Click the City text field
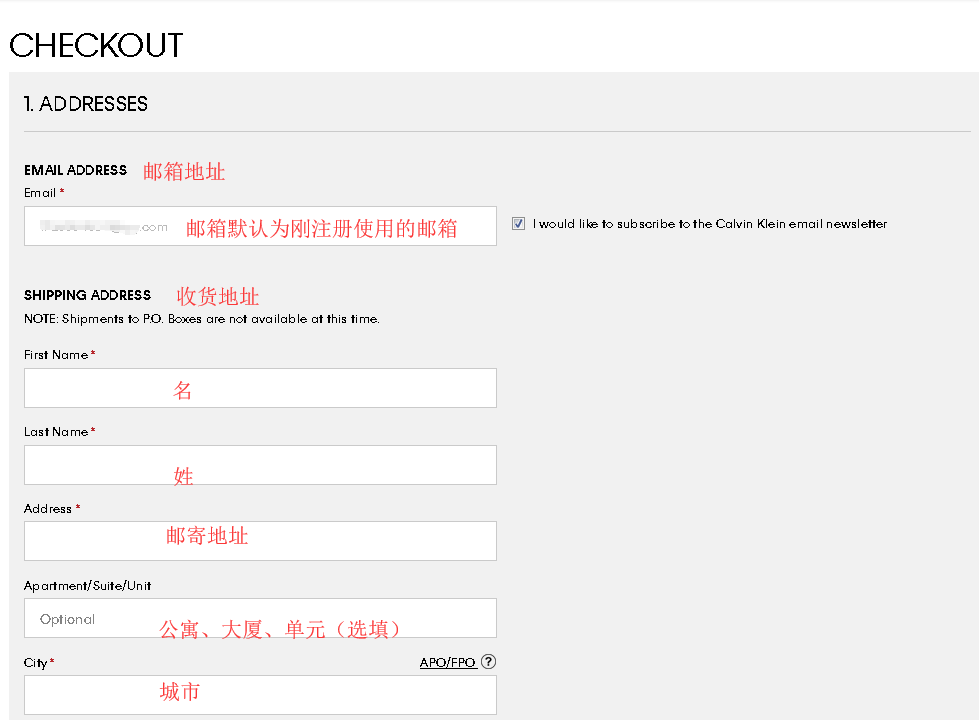The width and height of the screenshot is (979, 720). click(260, 695)
